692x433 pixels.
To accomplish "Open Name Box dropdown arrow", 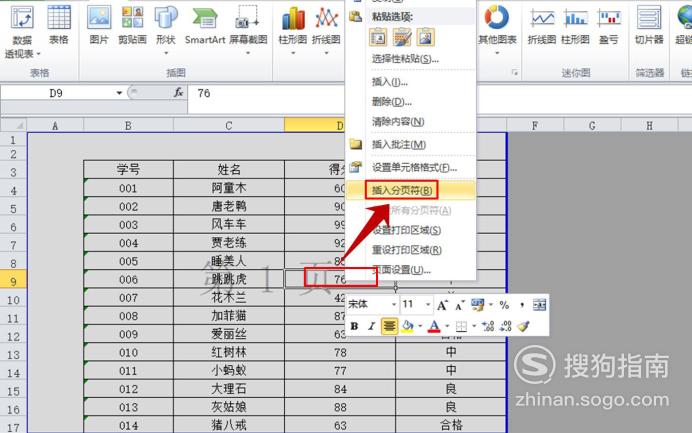I will 119,93.
